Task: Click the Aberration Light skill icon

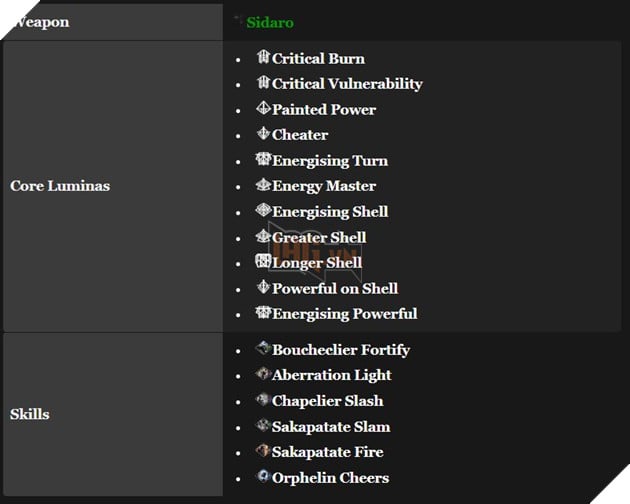Action: [x=263, y=375]
